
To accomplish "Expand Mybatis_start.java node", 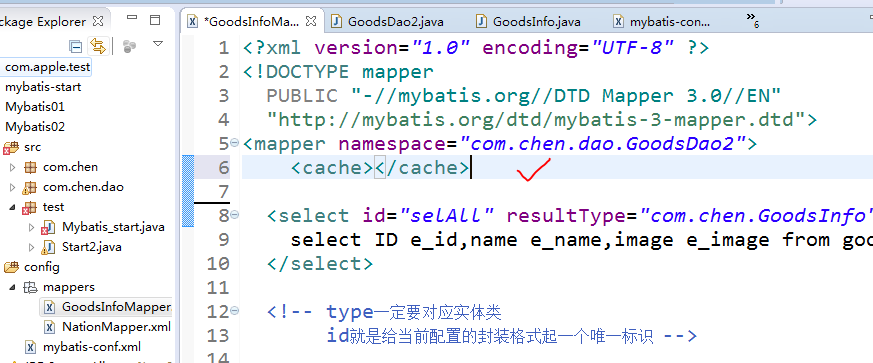I will pos(32,227).
